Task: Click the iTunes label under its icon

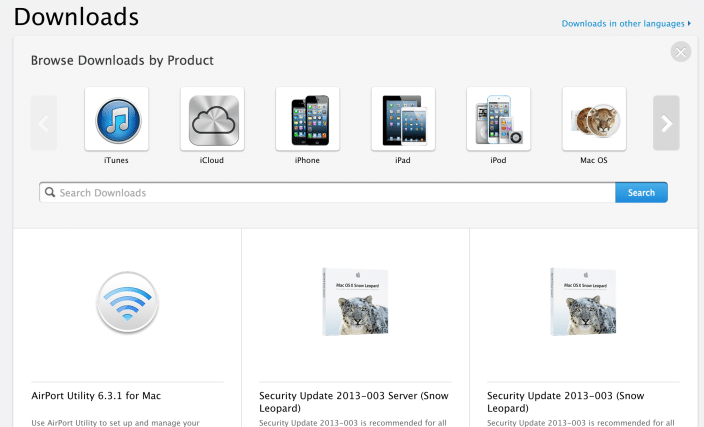Action: click(x=116, y=160)
